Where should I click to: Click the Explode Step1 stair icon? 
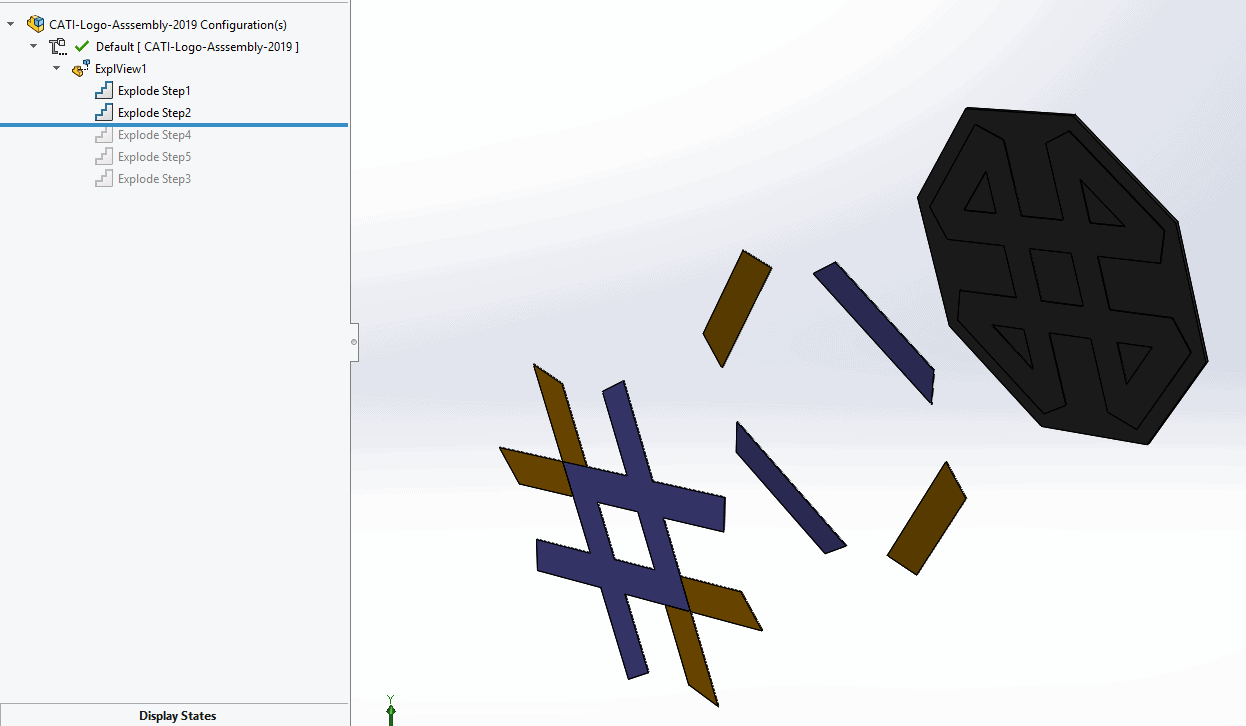pos(104,90)
